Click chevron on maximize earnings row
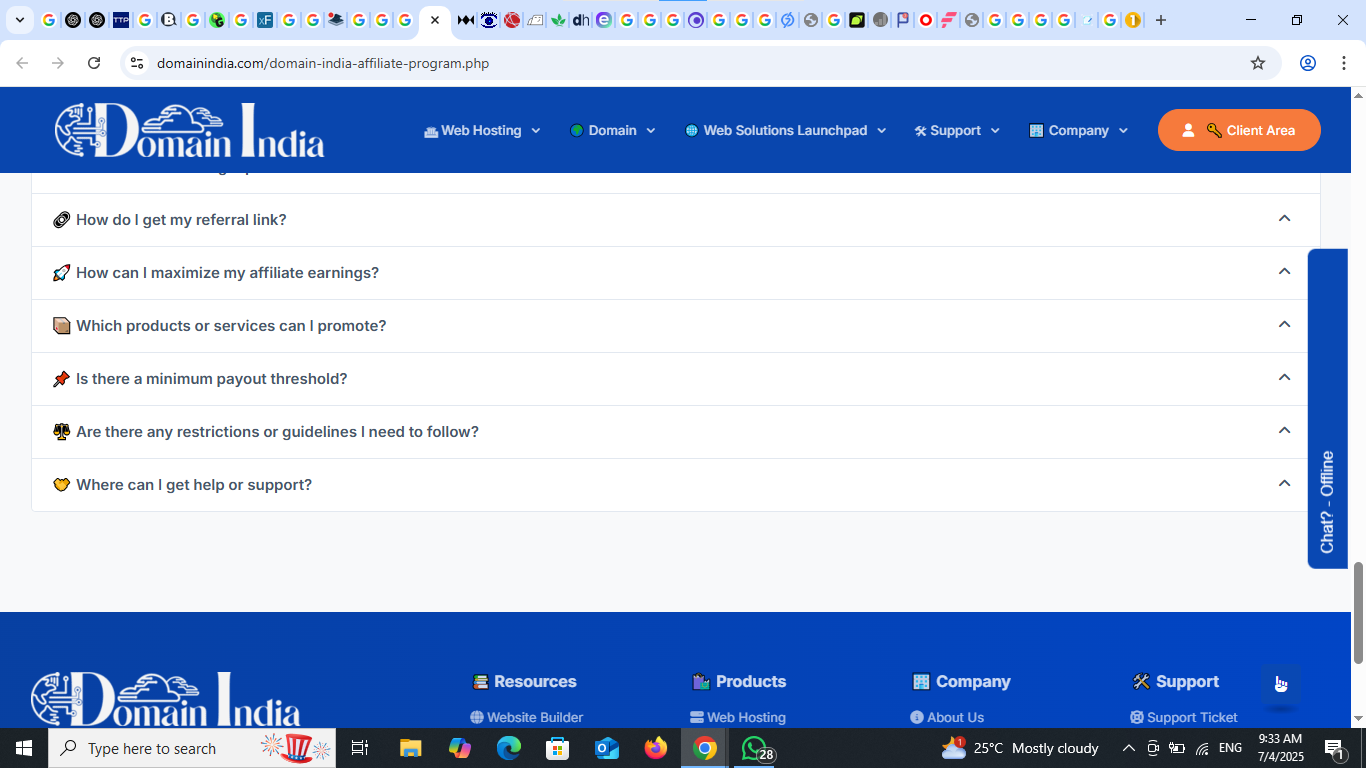 click(1285, 271)
